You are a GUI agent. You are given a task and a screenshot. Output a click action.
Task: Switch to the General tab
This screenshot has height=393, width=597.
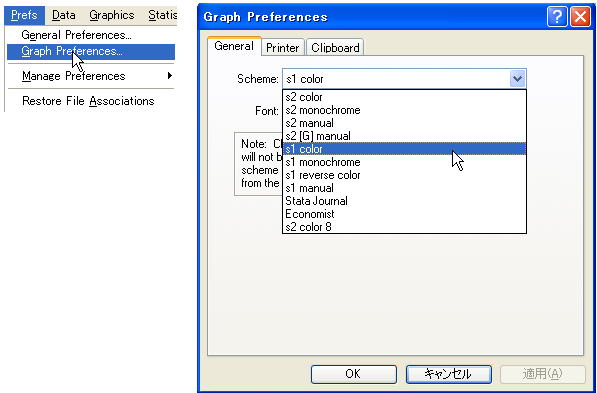pyautogui.click(x=234, y=46)
